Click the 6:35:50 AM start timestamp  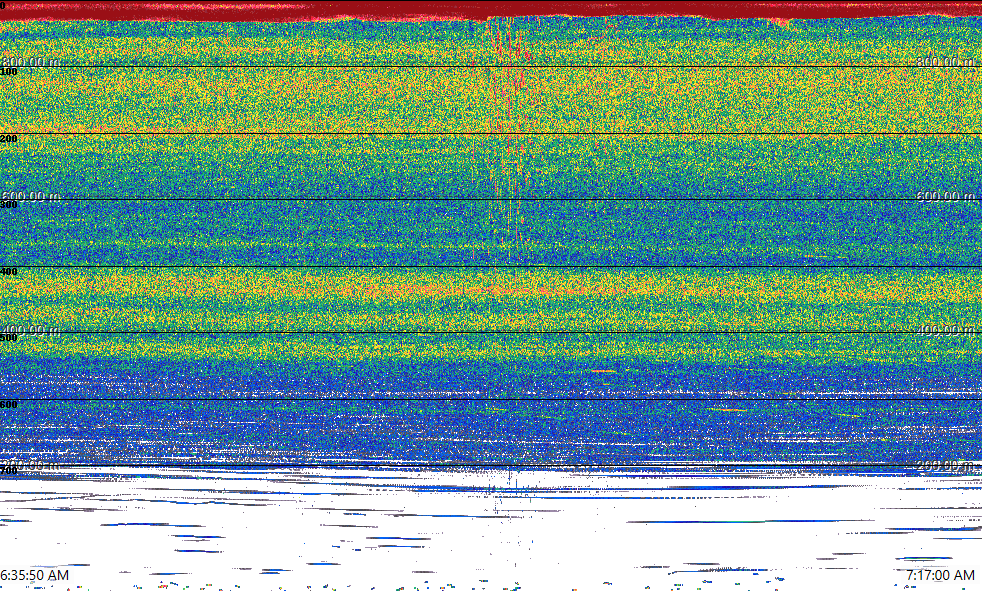(34, 575)
